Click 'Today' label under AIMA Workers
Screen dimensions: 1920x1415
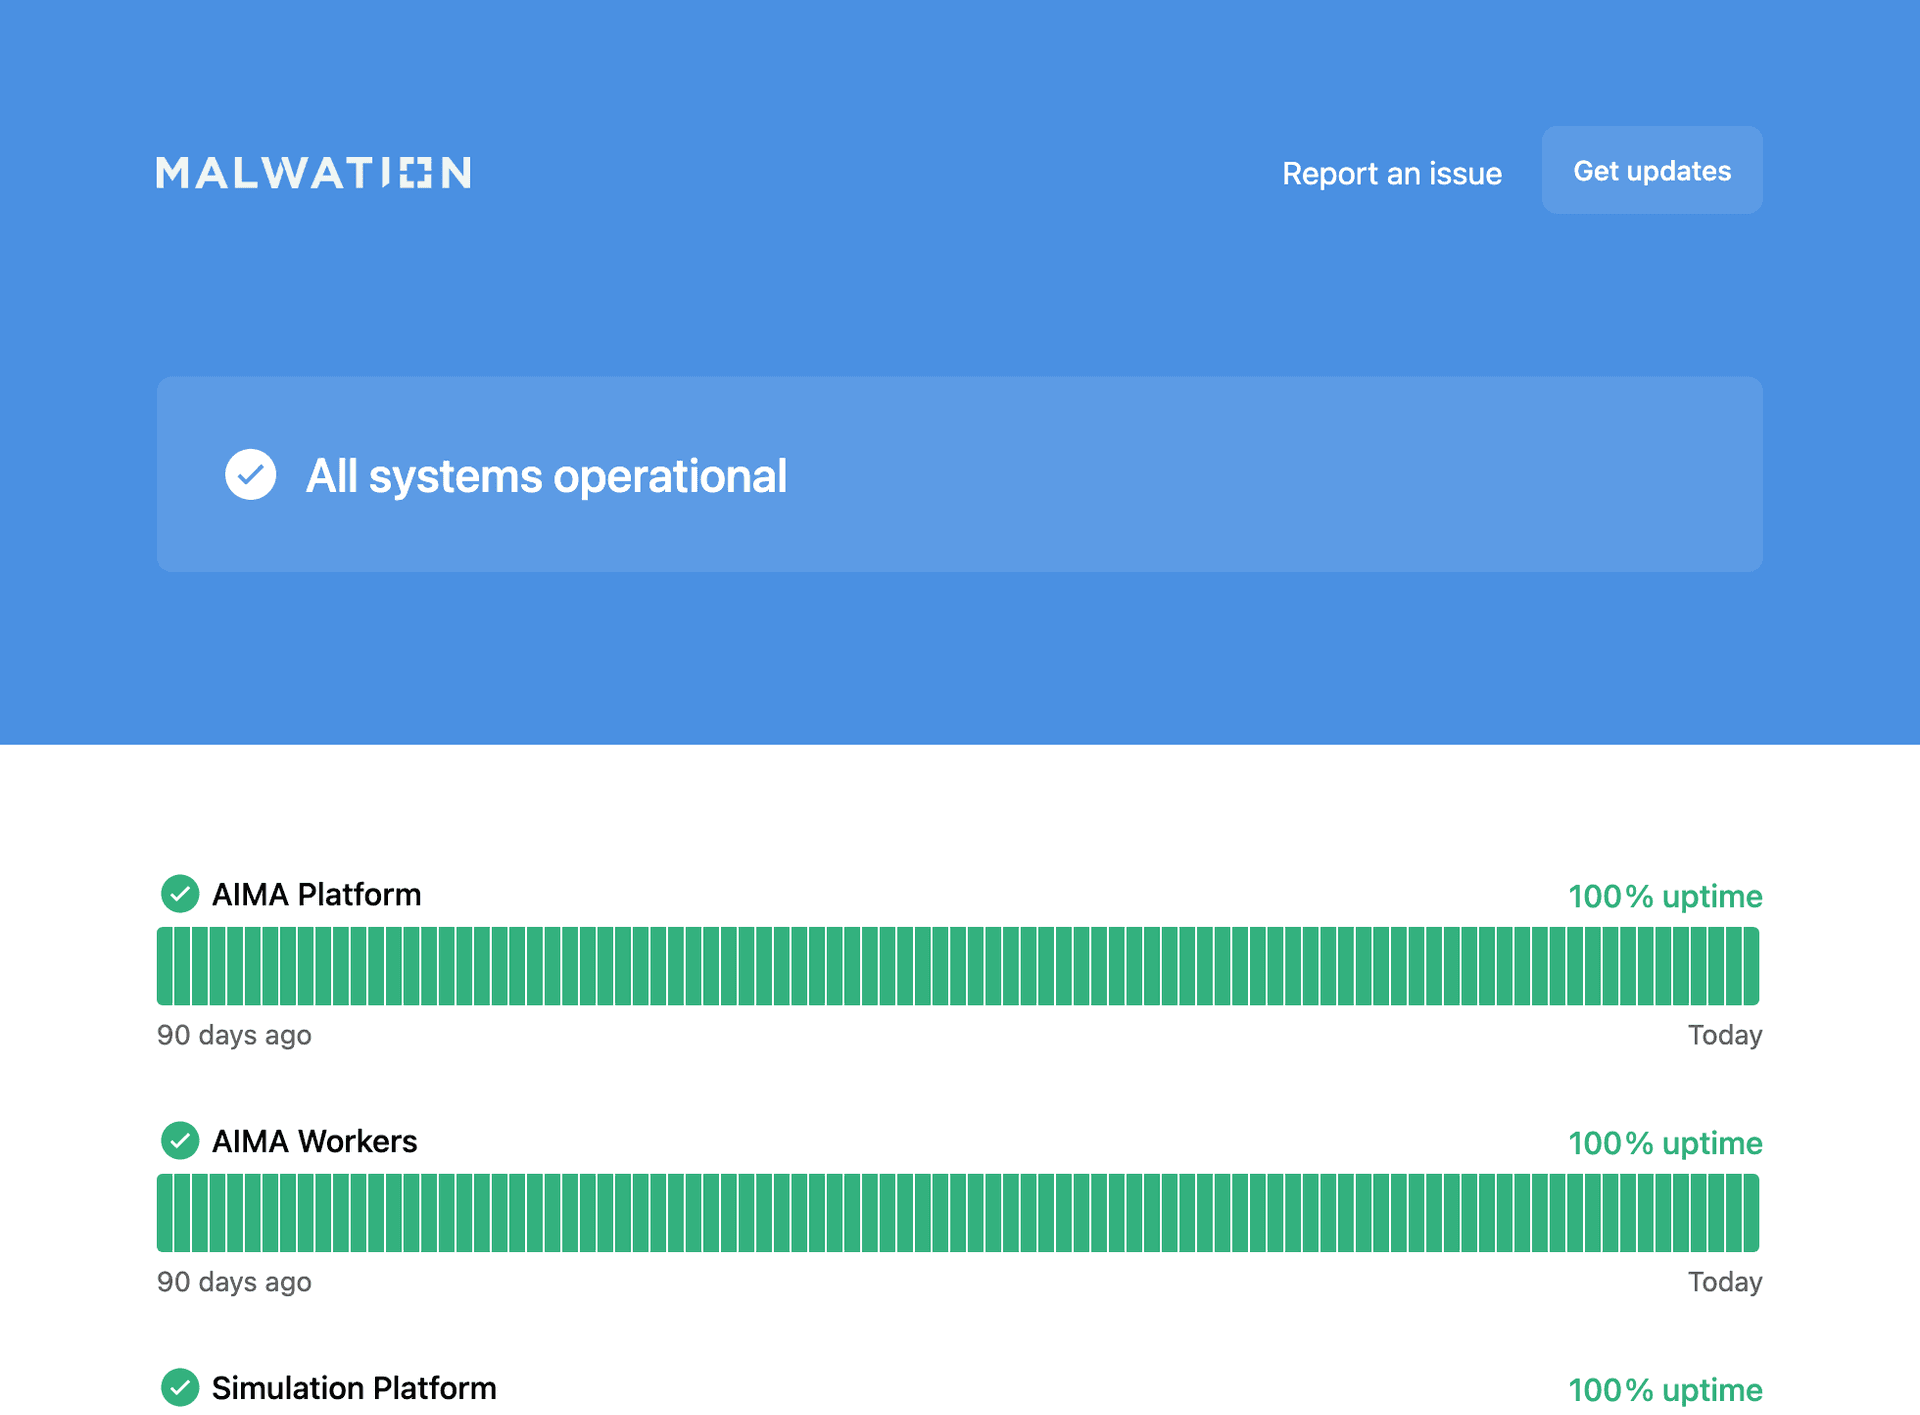point(1725,1282)
